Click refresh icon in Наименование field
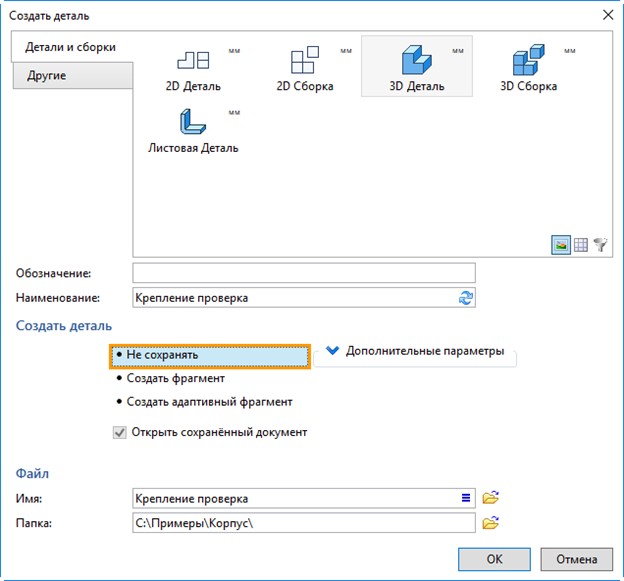The width and height of the screenshot is (624, 581). [466, 298]
